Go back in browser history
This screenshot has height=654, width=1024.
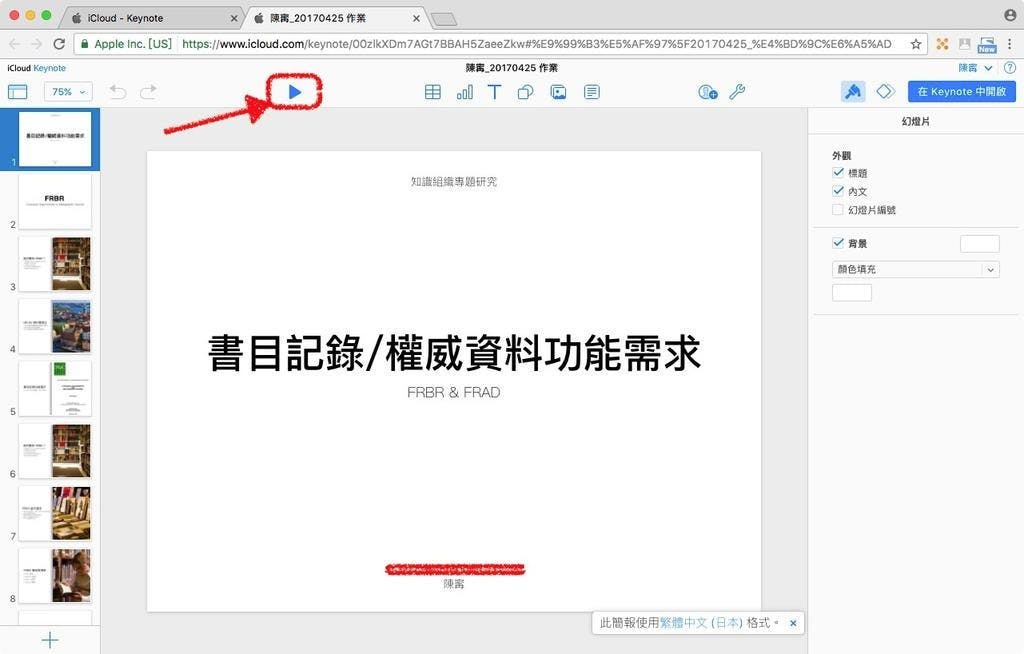(15, 44)
